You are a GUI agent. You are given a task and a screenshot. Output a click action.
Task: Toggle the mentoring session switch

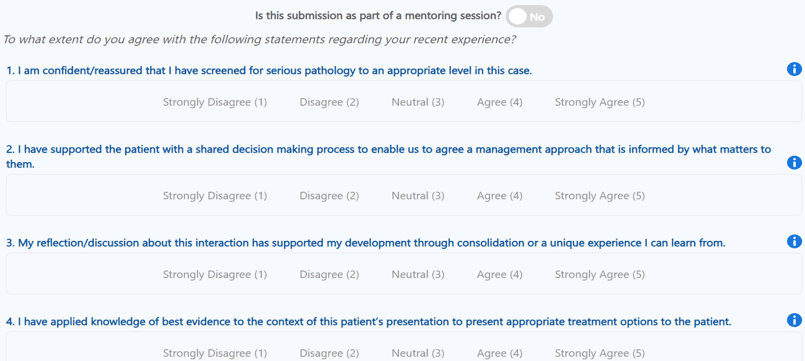click(529, 16)
